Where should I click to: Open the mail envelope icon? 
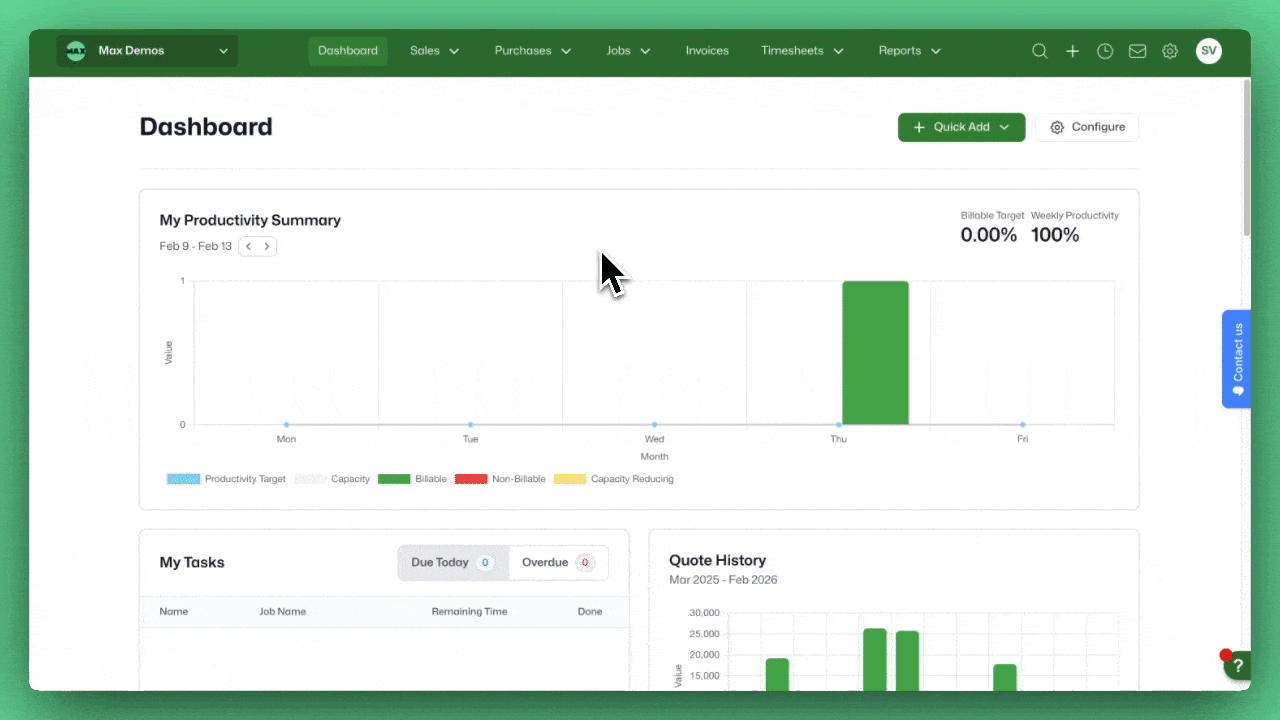(x=1137, y=51)
